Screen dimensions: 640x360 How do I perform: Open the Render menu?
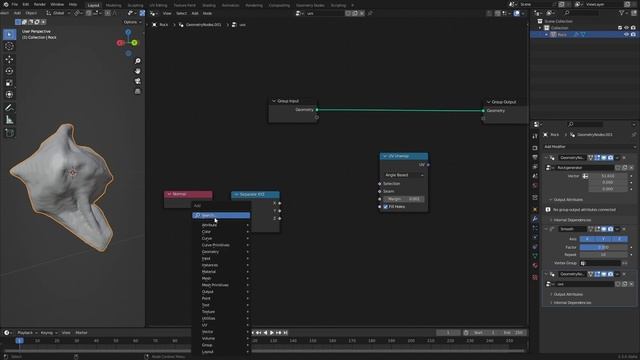[x=40, y=4]
